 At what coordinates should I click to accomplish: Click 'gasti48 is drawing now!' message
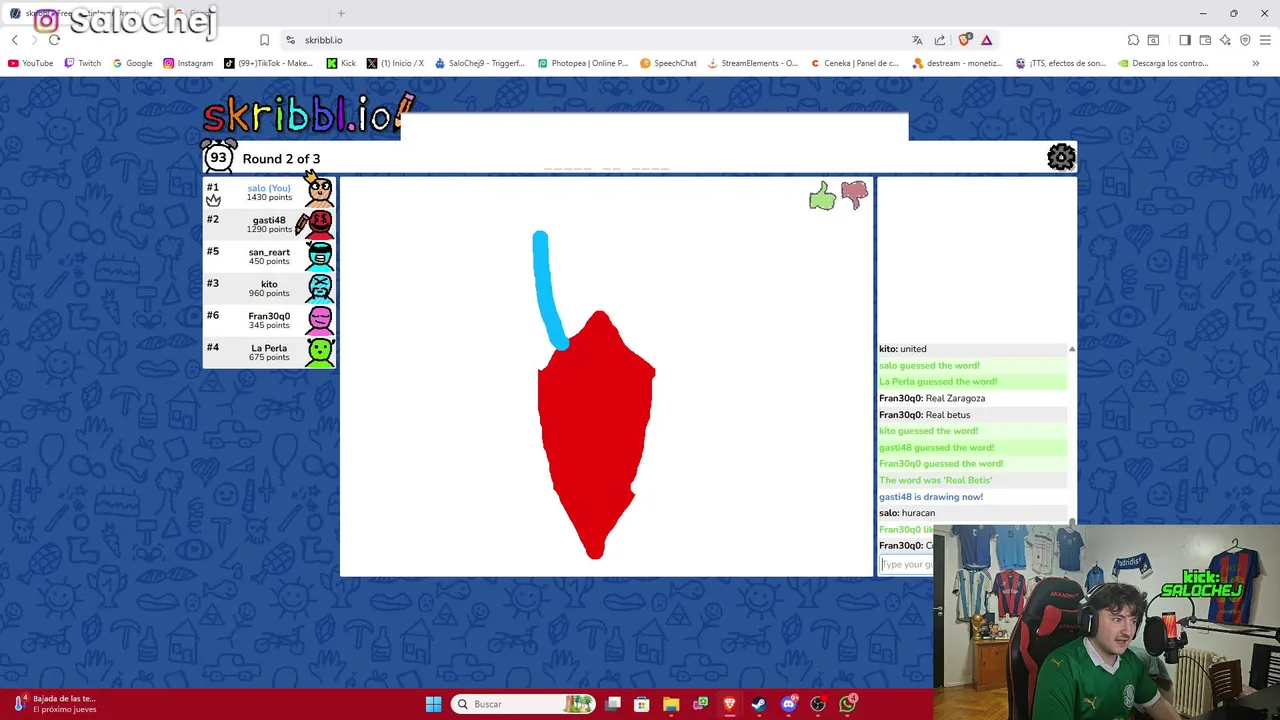coord(931,497)
